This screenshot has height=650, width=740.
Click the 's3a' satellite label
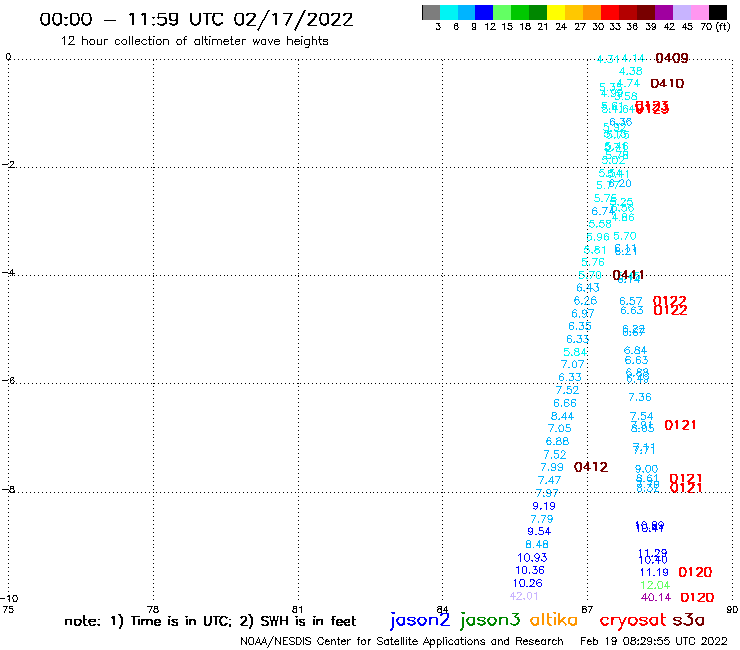(688, 620)
